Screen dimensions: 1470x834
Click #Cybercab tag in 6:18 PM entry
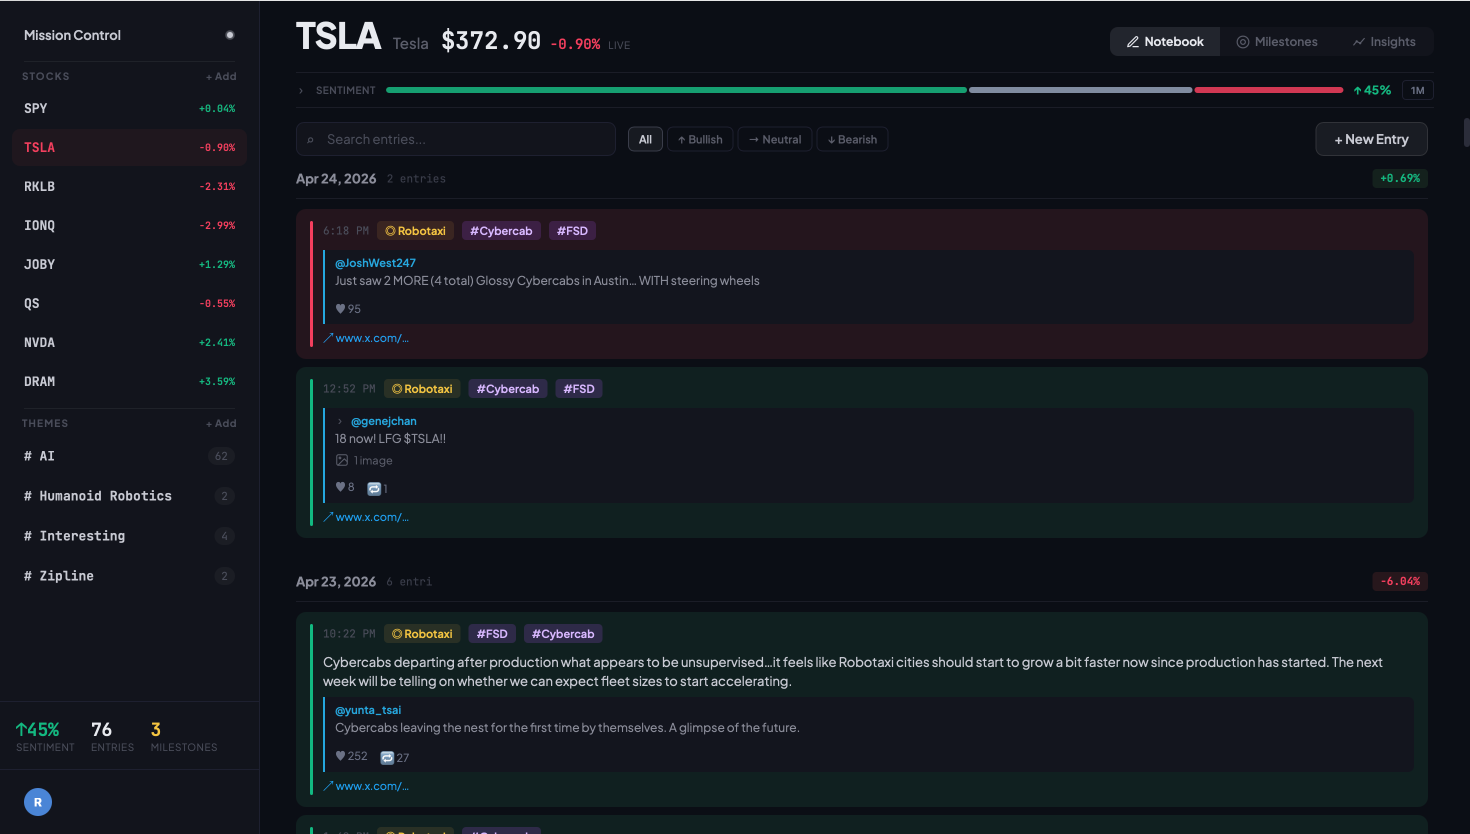tap(501, 231)
